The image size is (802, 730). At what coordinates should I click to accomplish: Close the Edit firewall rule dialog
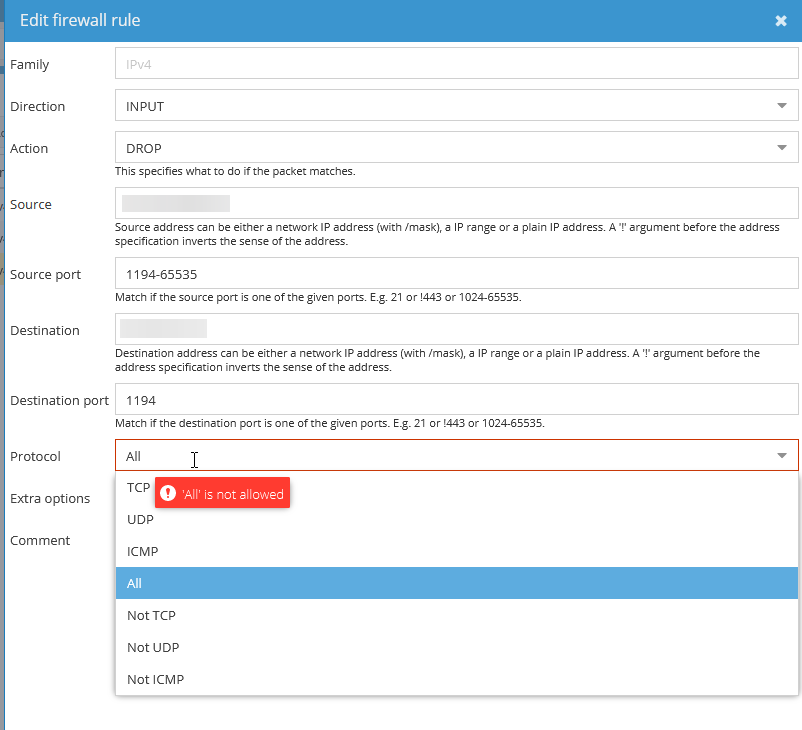coord(782,19)
